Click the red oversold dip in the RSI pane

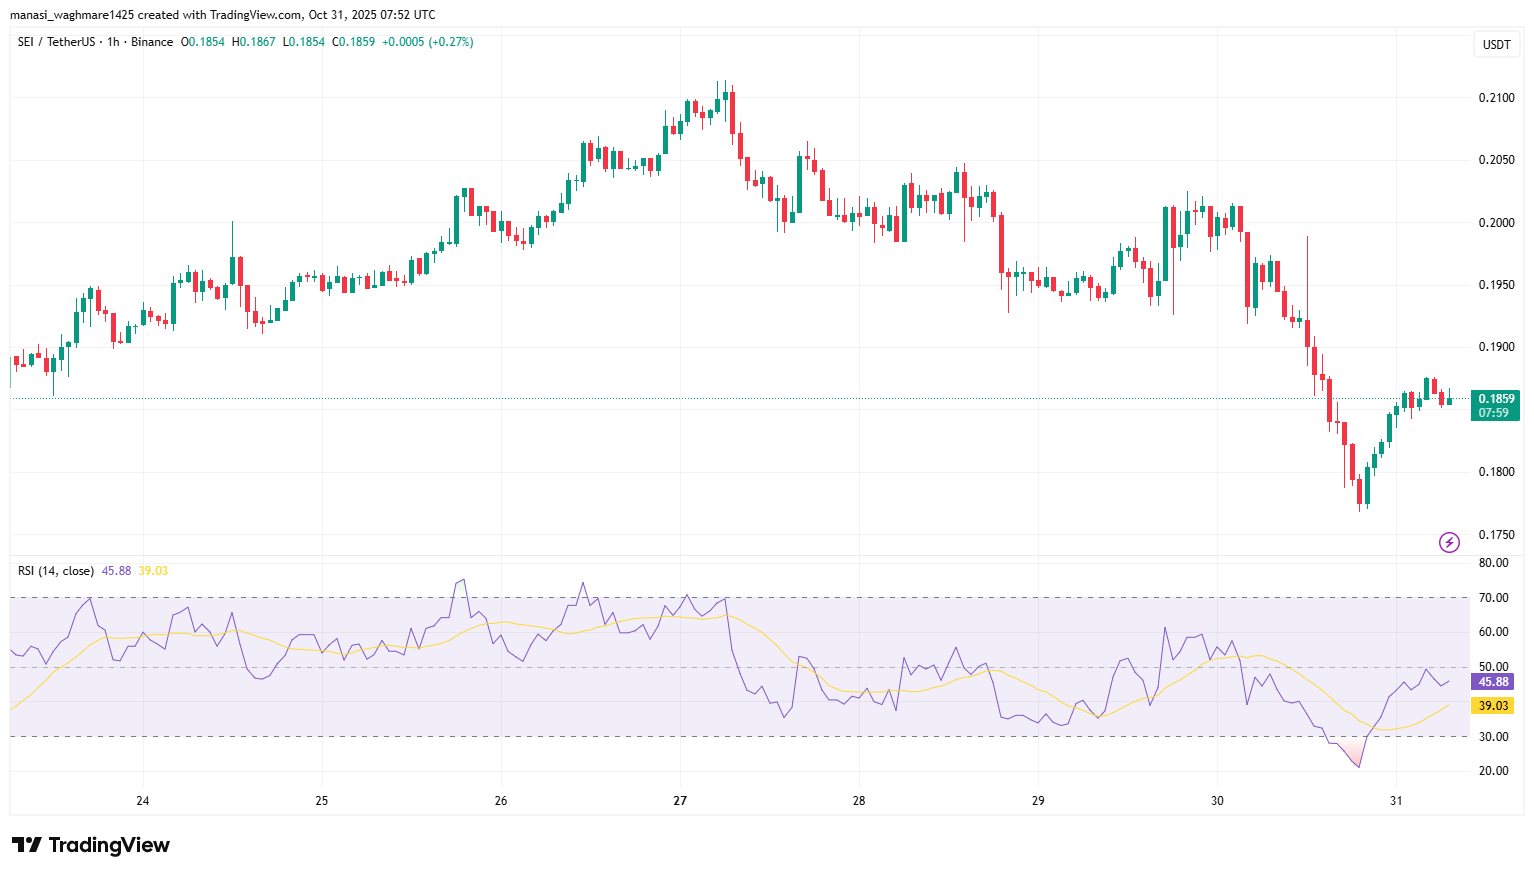pos(1352,750)
